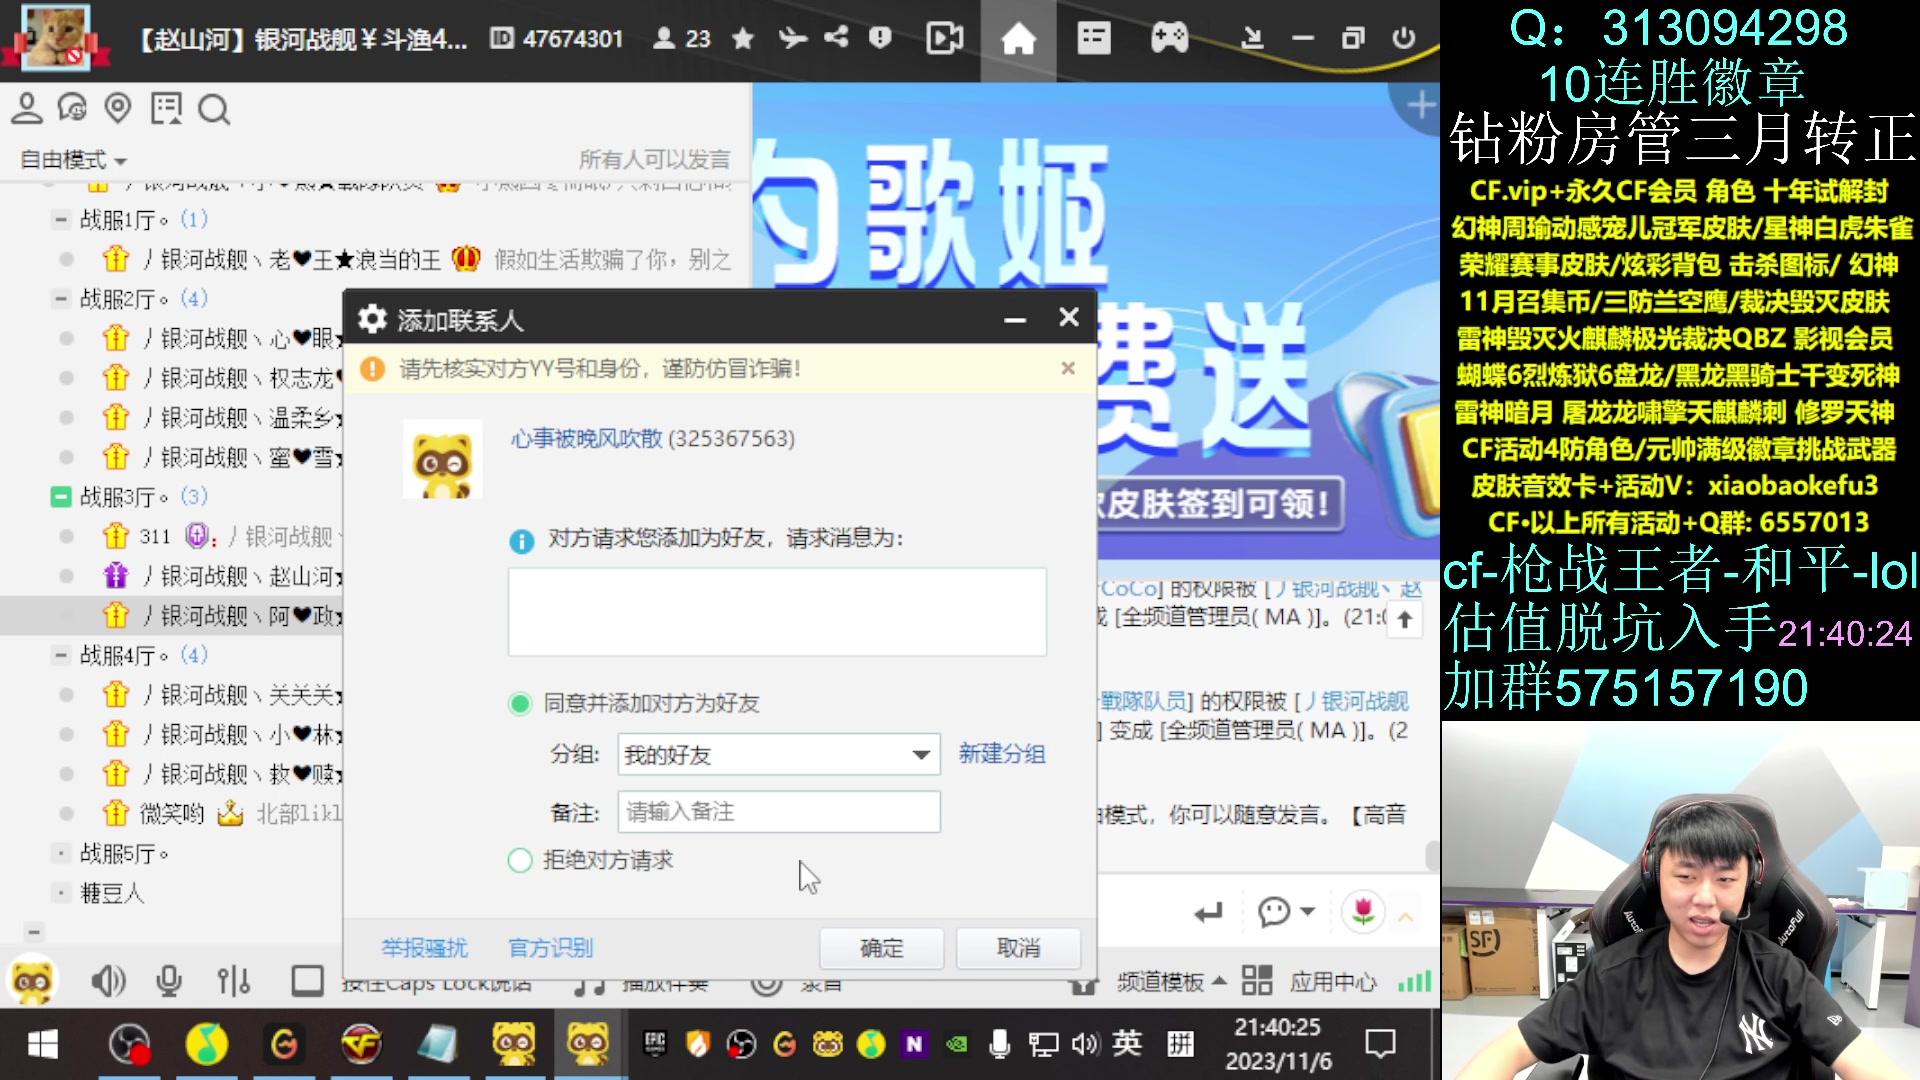Click 举报骚扰 link
The image size is (1920, 1080).
(424, 948)
